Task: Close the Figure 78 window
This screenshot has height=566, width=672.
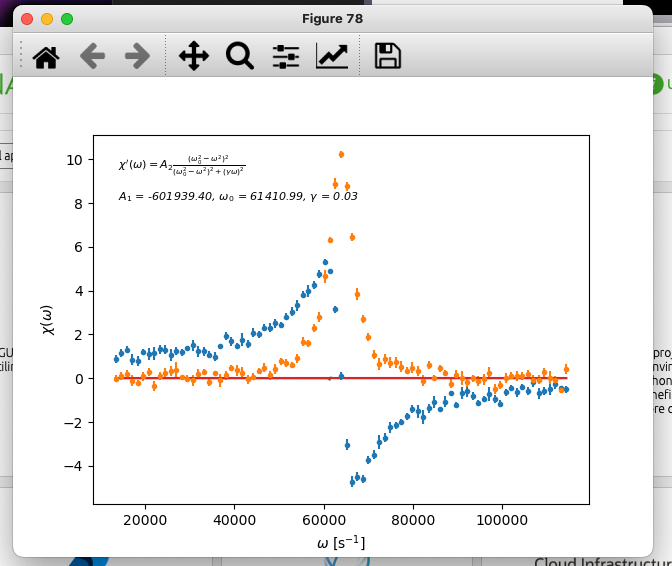Action: pos(27,19)
